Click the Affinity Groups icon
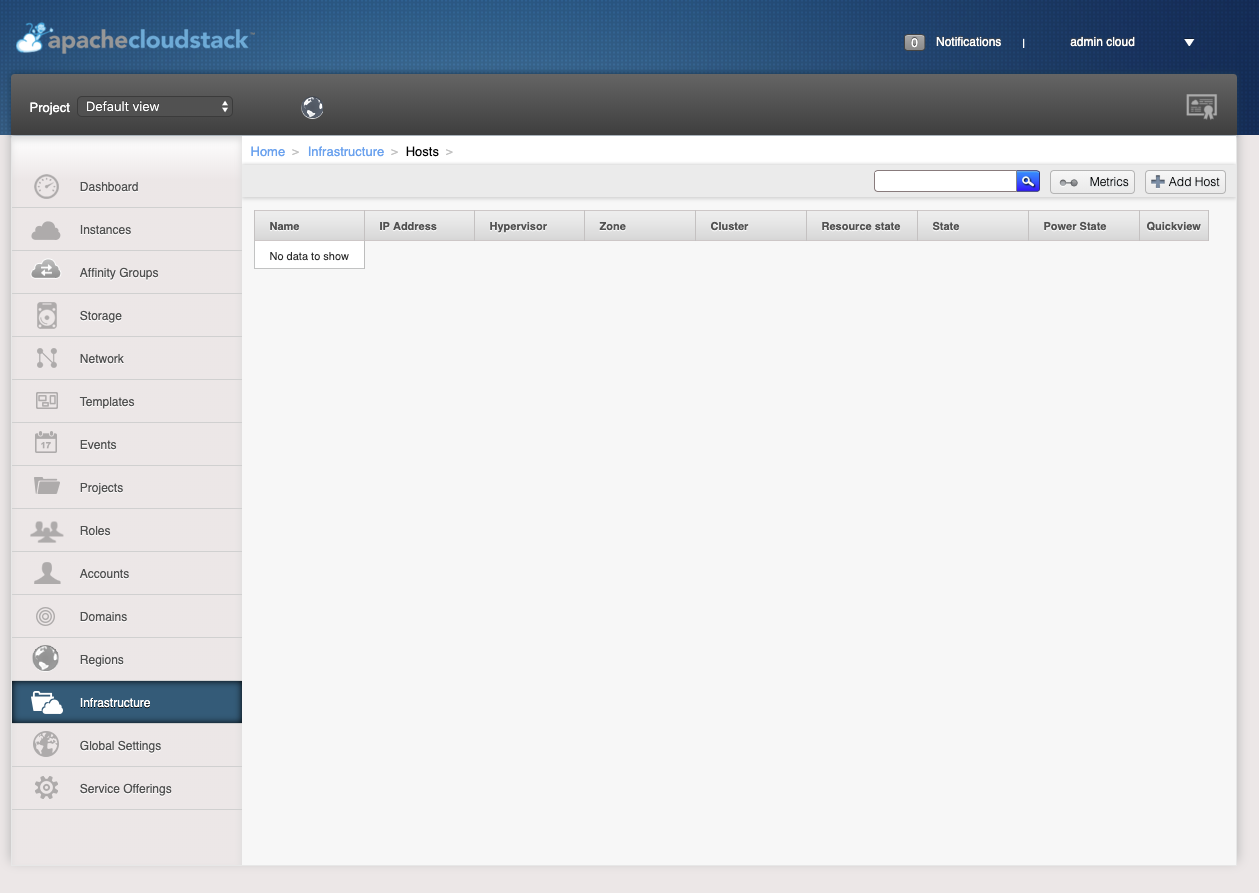1259x893 pixels. pos(46,272)
